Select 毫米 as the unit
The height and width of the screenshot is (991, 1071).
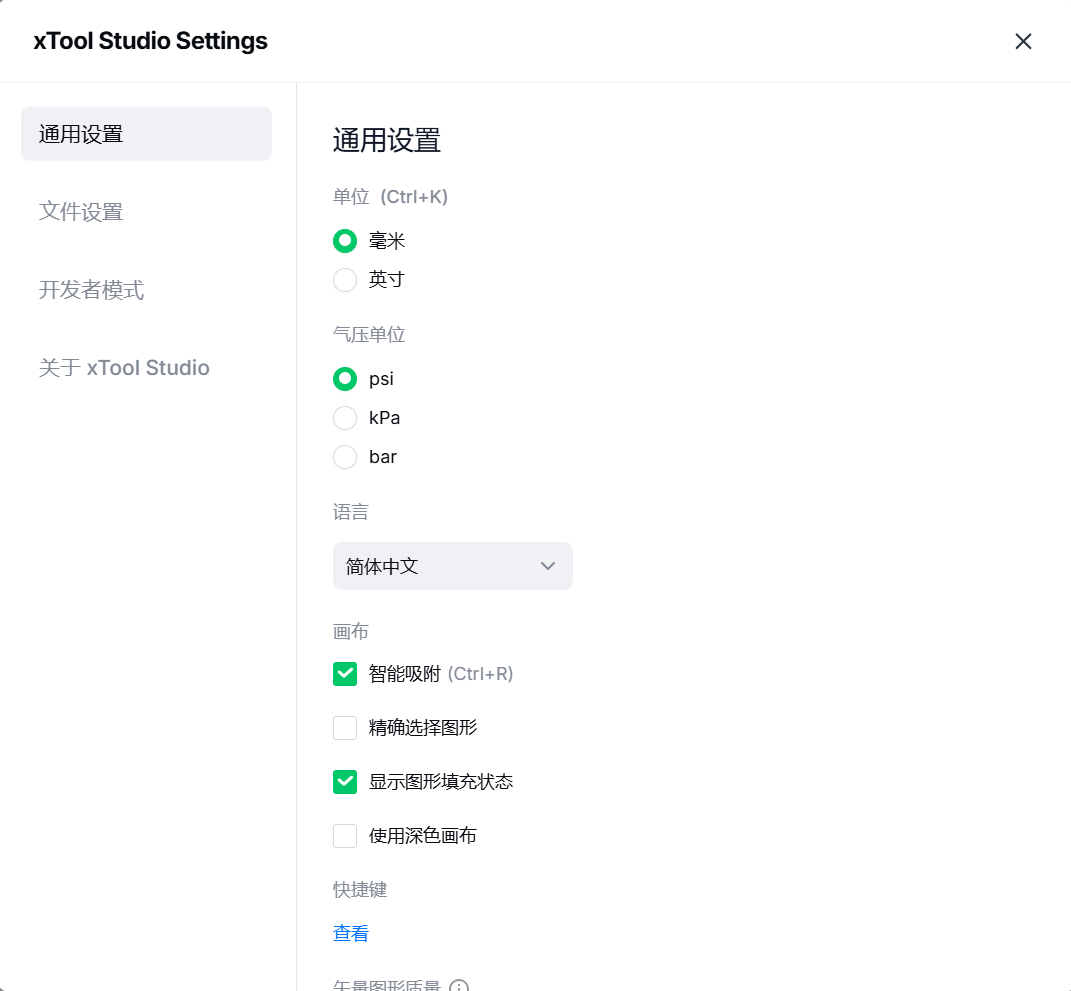coord(345,241)
